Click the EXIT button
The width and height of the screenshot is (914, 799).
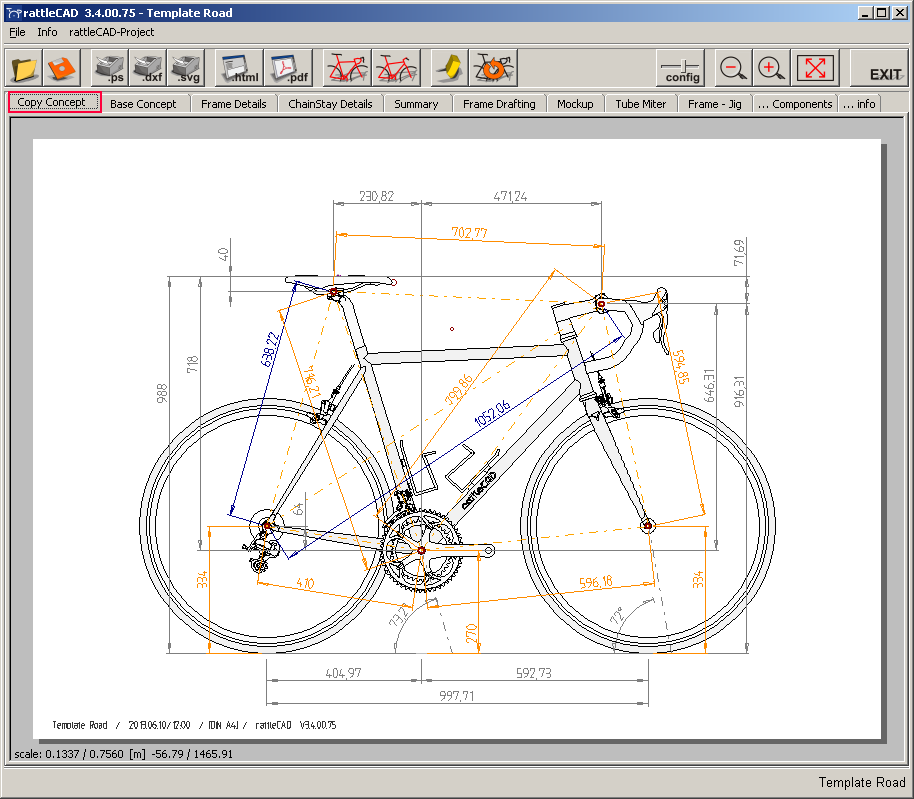(x=880, y=68)
